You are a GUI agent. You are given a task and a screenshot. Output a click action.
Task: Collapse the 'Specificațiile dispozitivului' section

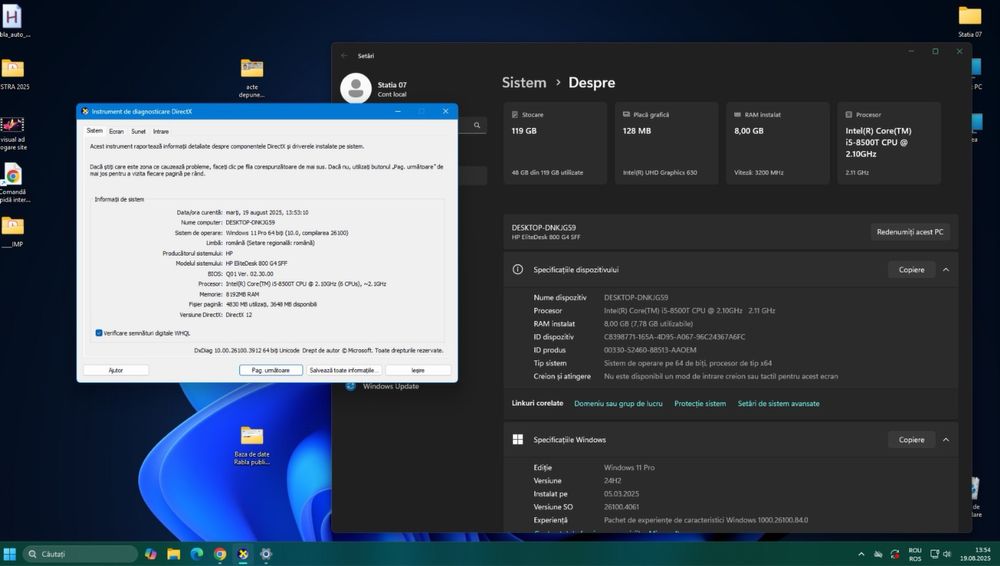coord(946,270)
